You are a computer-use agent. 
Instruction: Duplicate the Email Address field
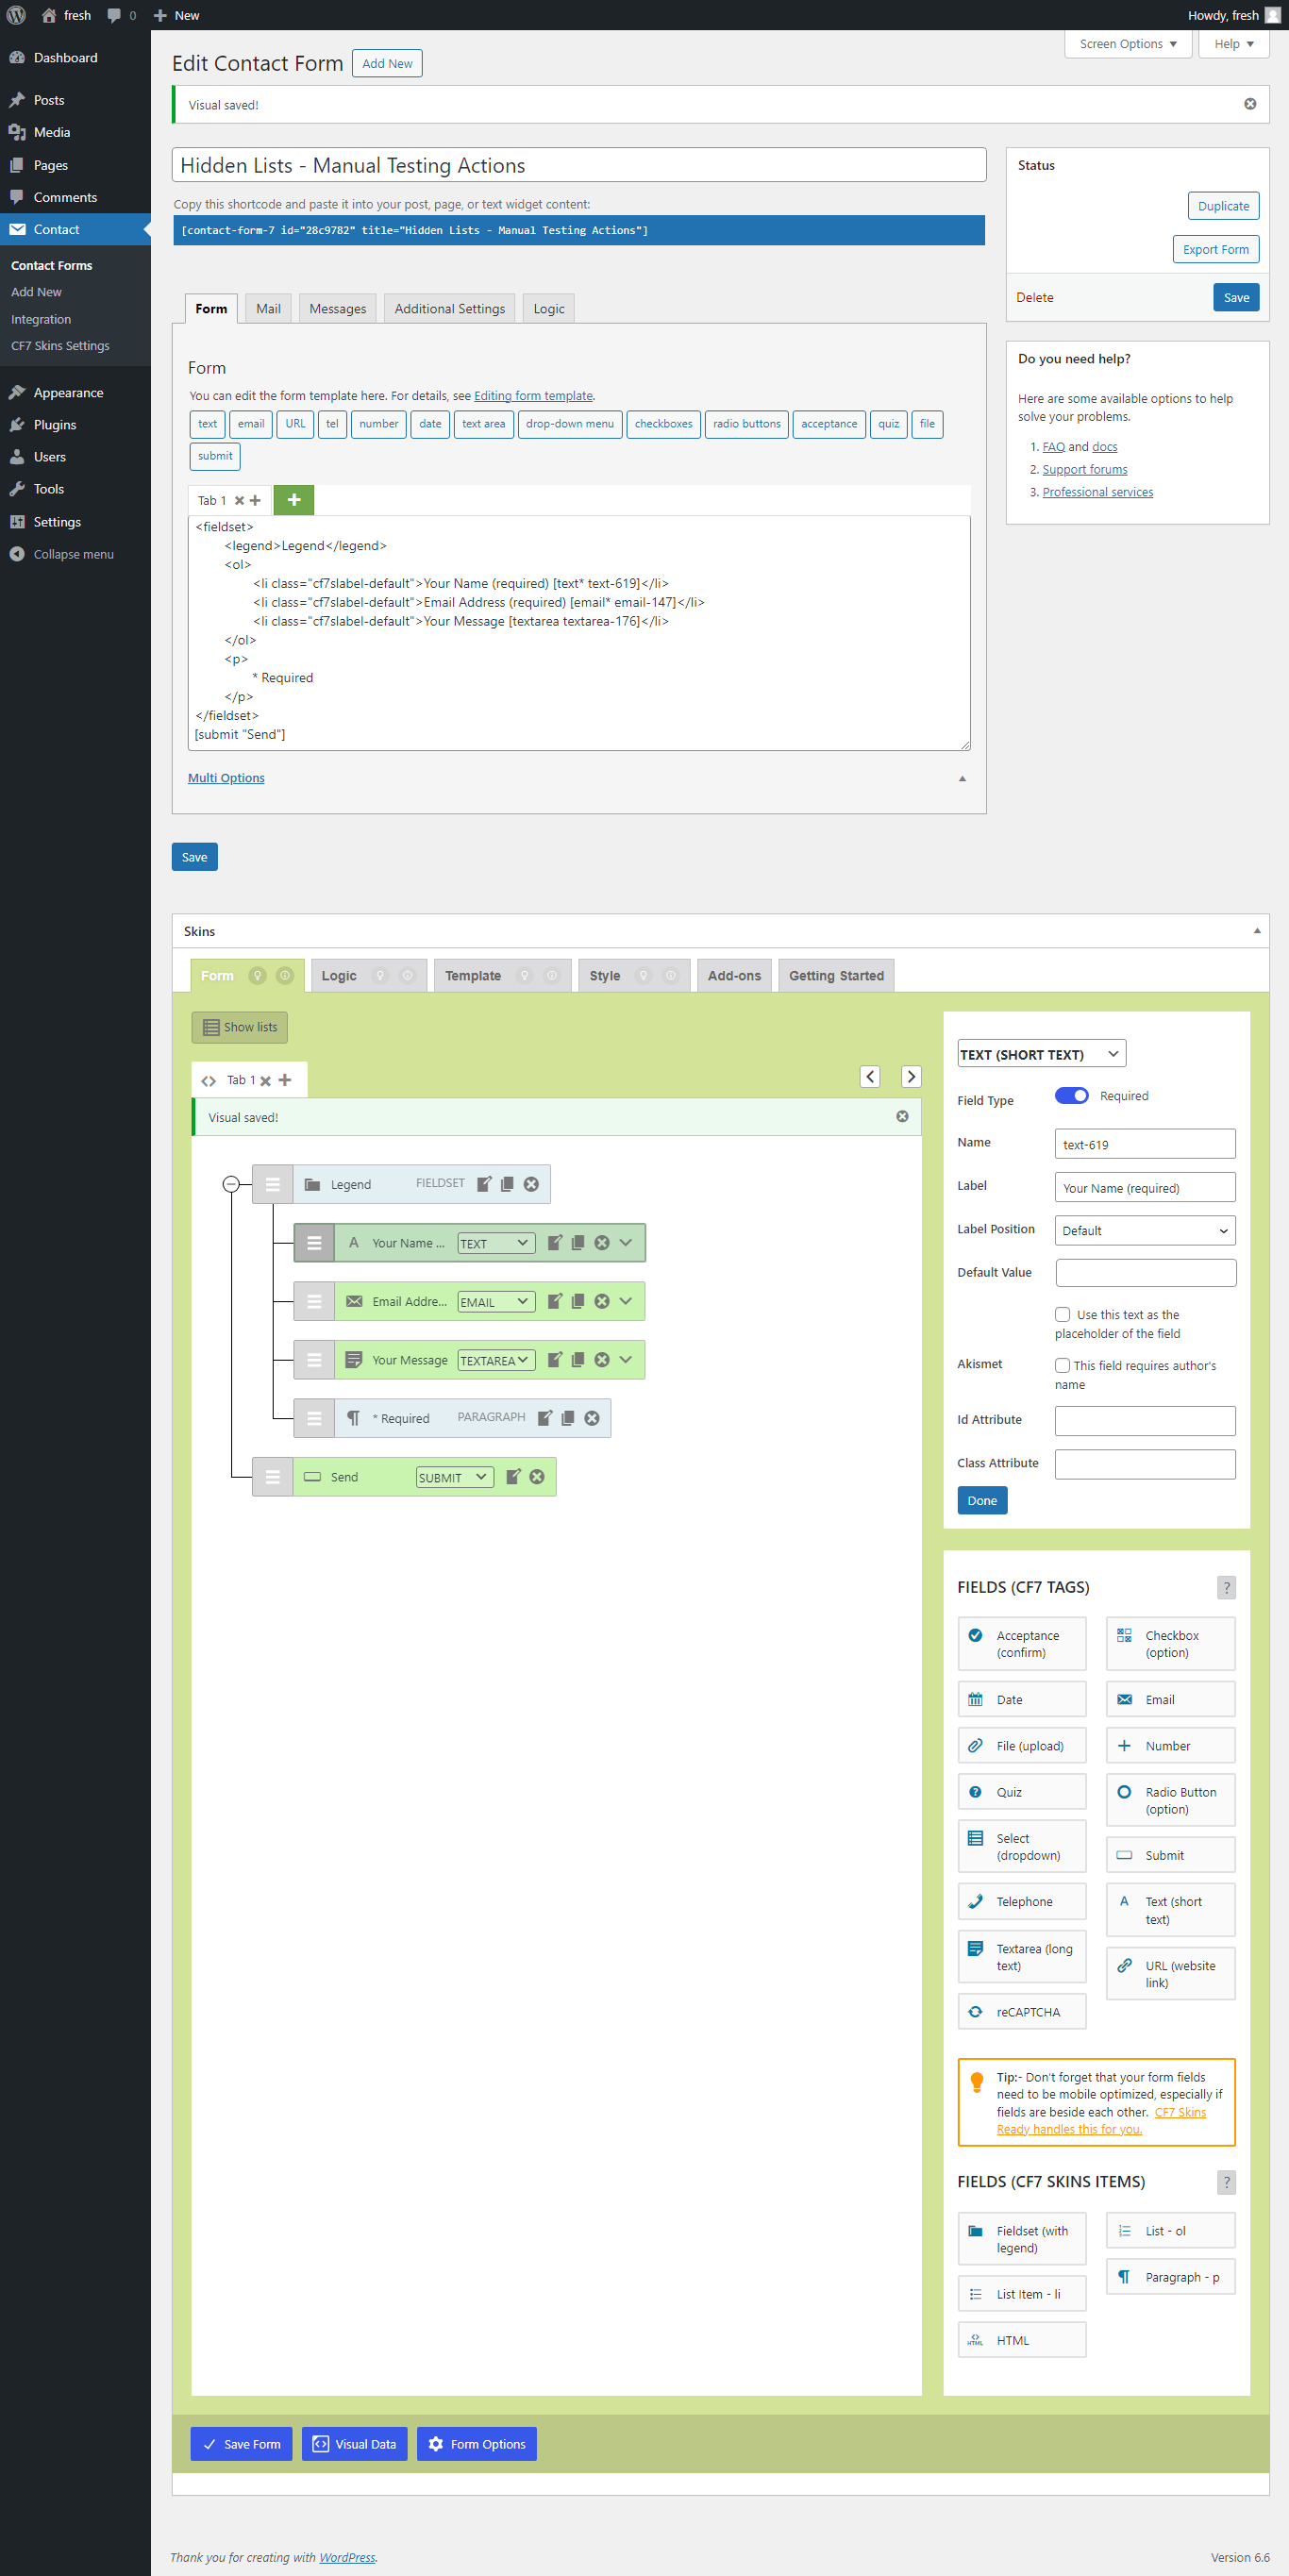(x=578, y=1301)
